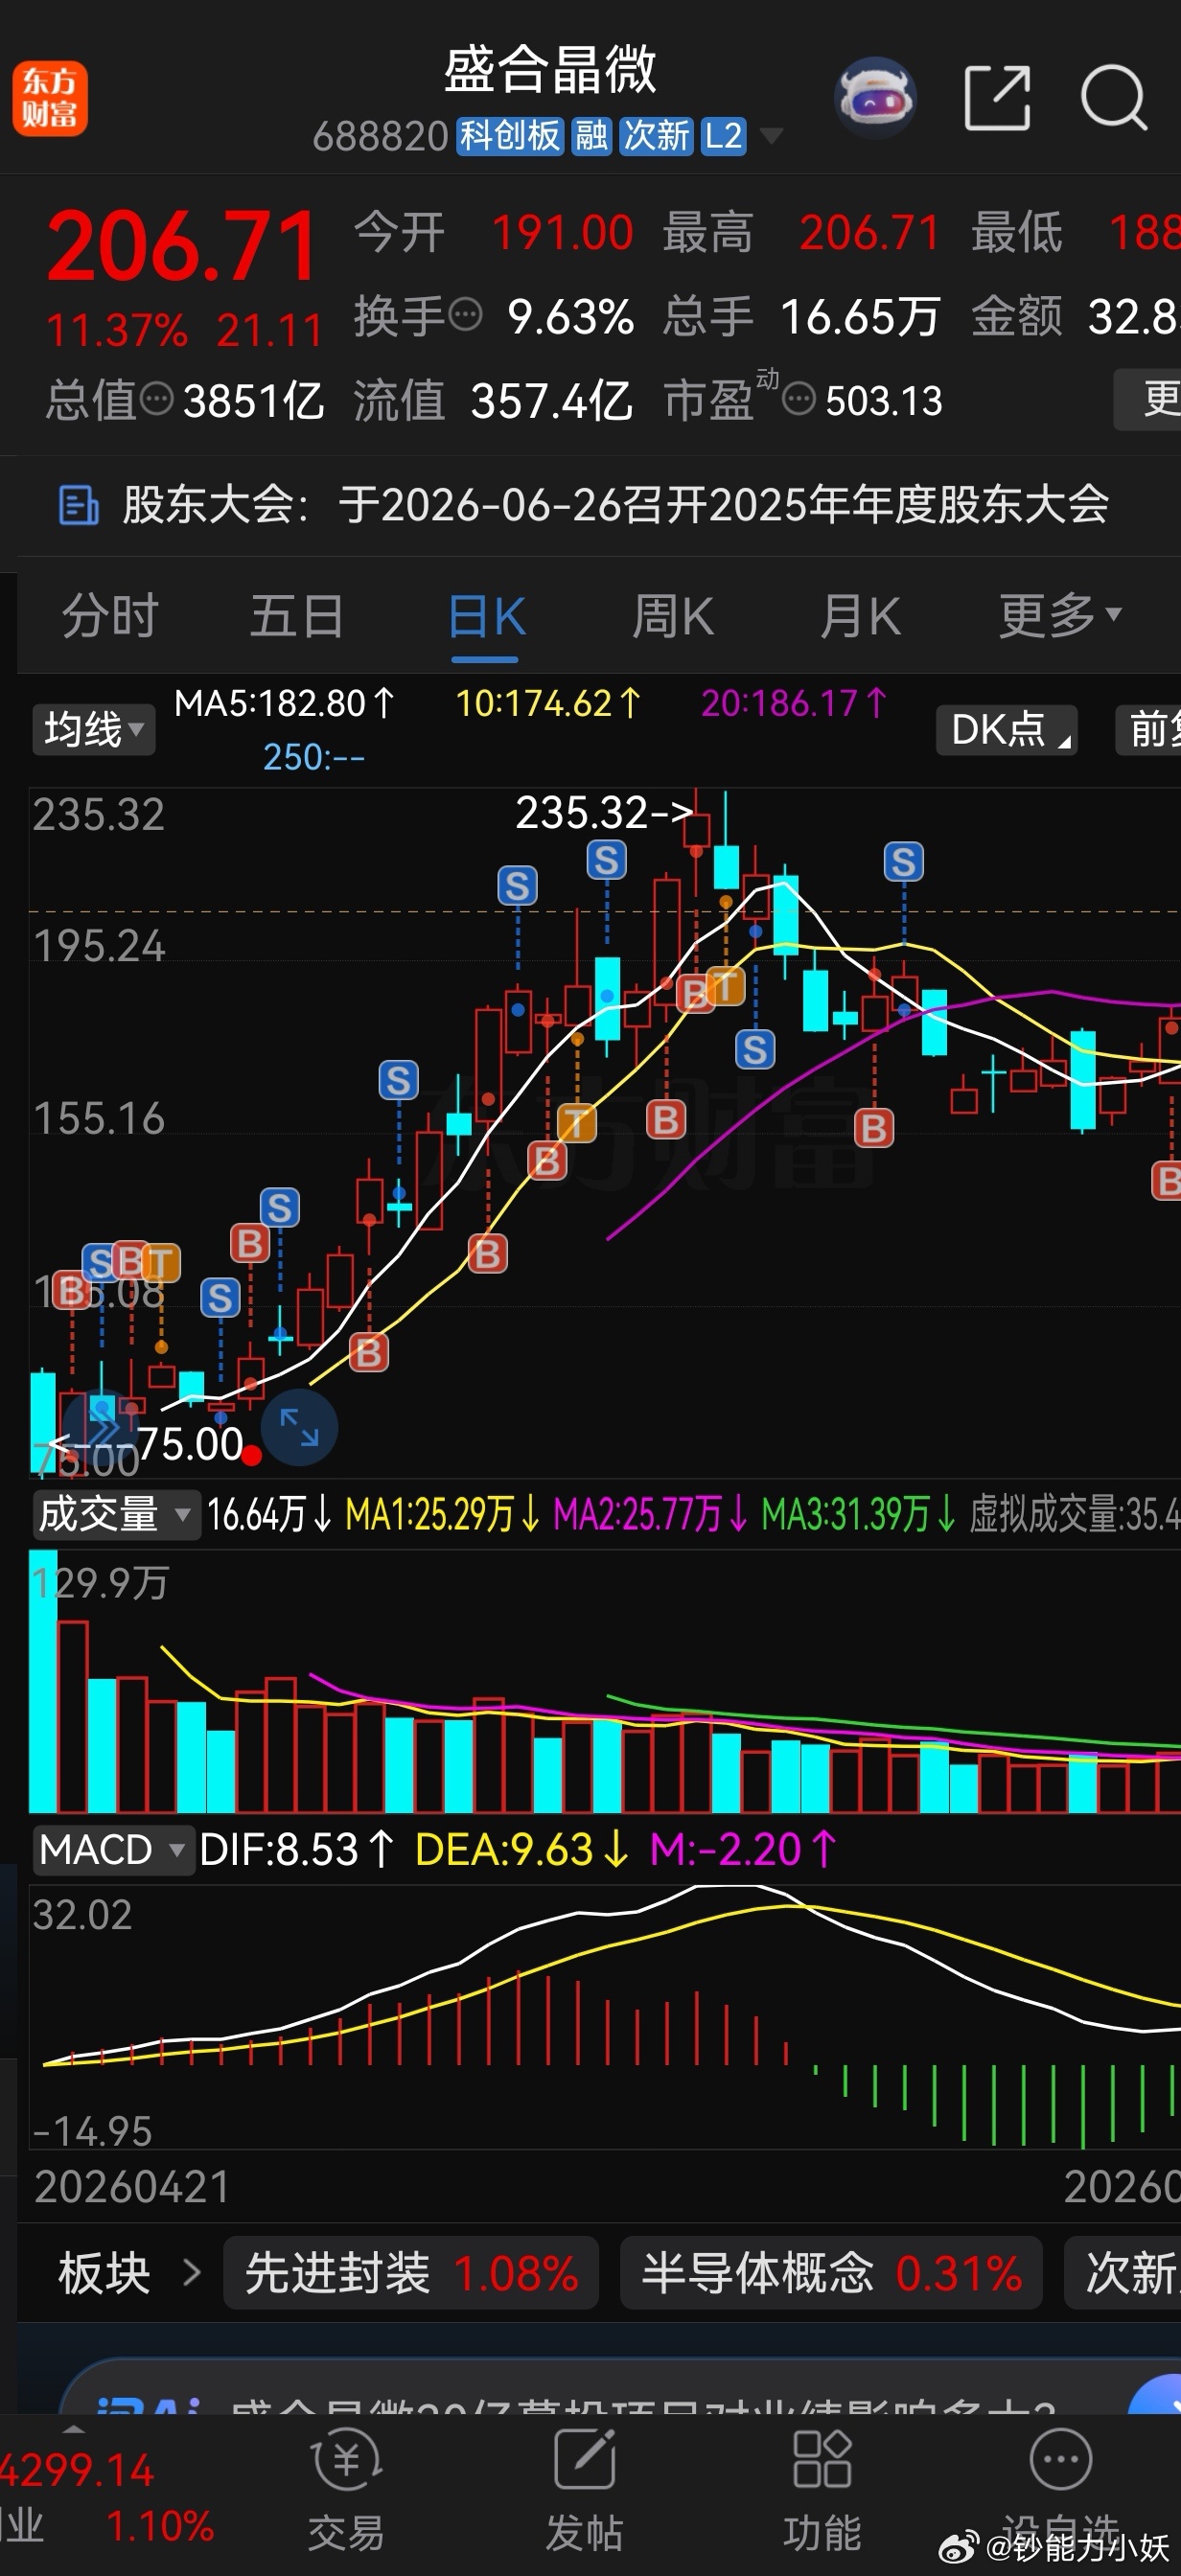Open 先进封装 sector 1.08%
The image size is (1181, 2576).
click(411, 2272)
